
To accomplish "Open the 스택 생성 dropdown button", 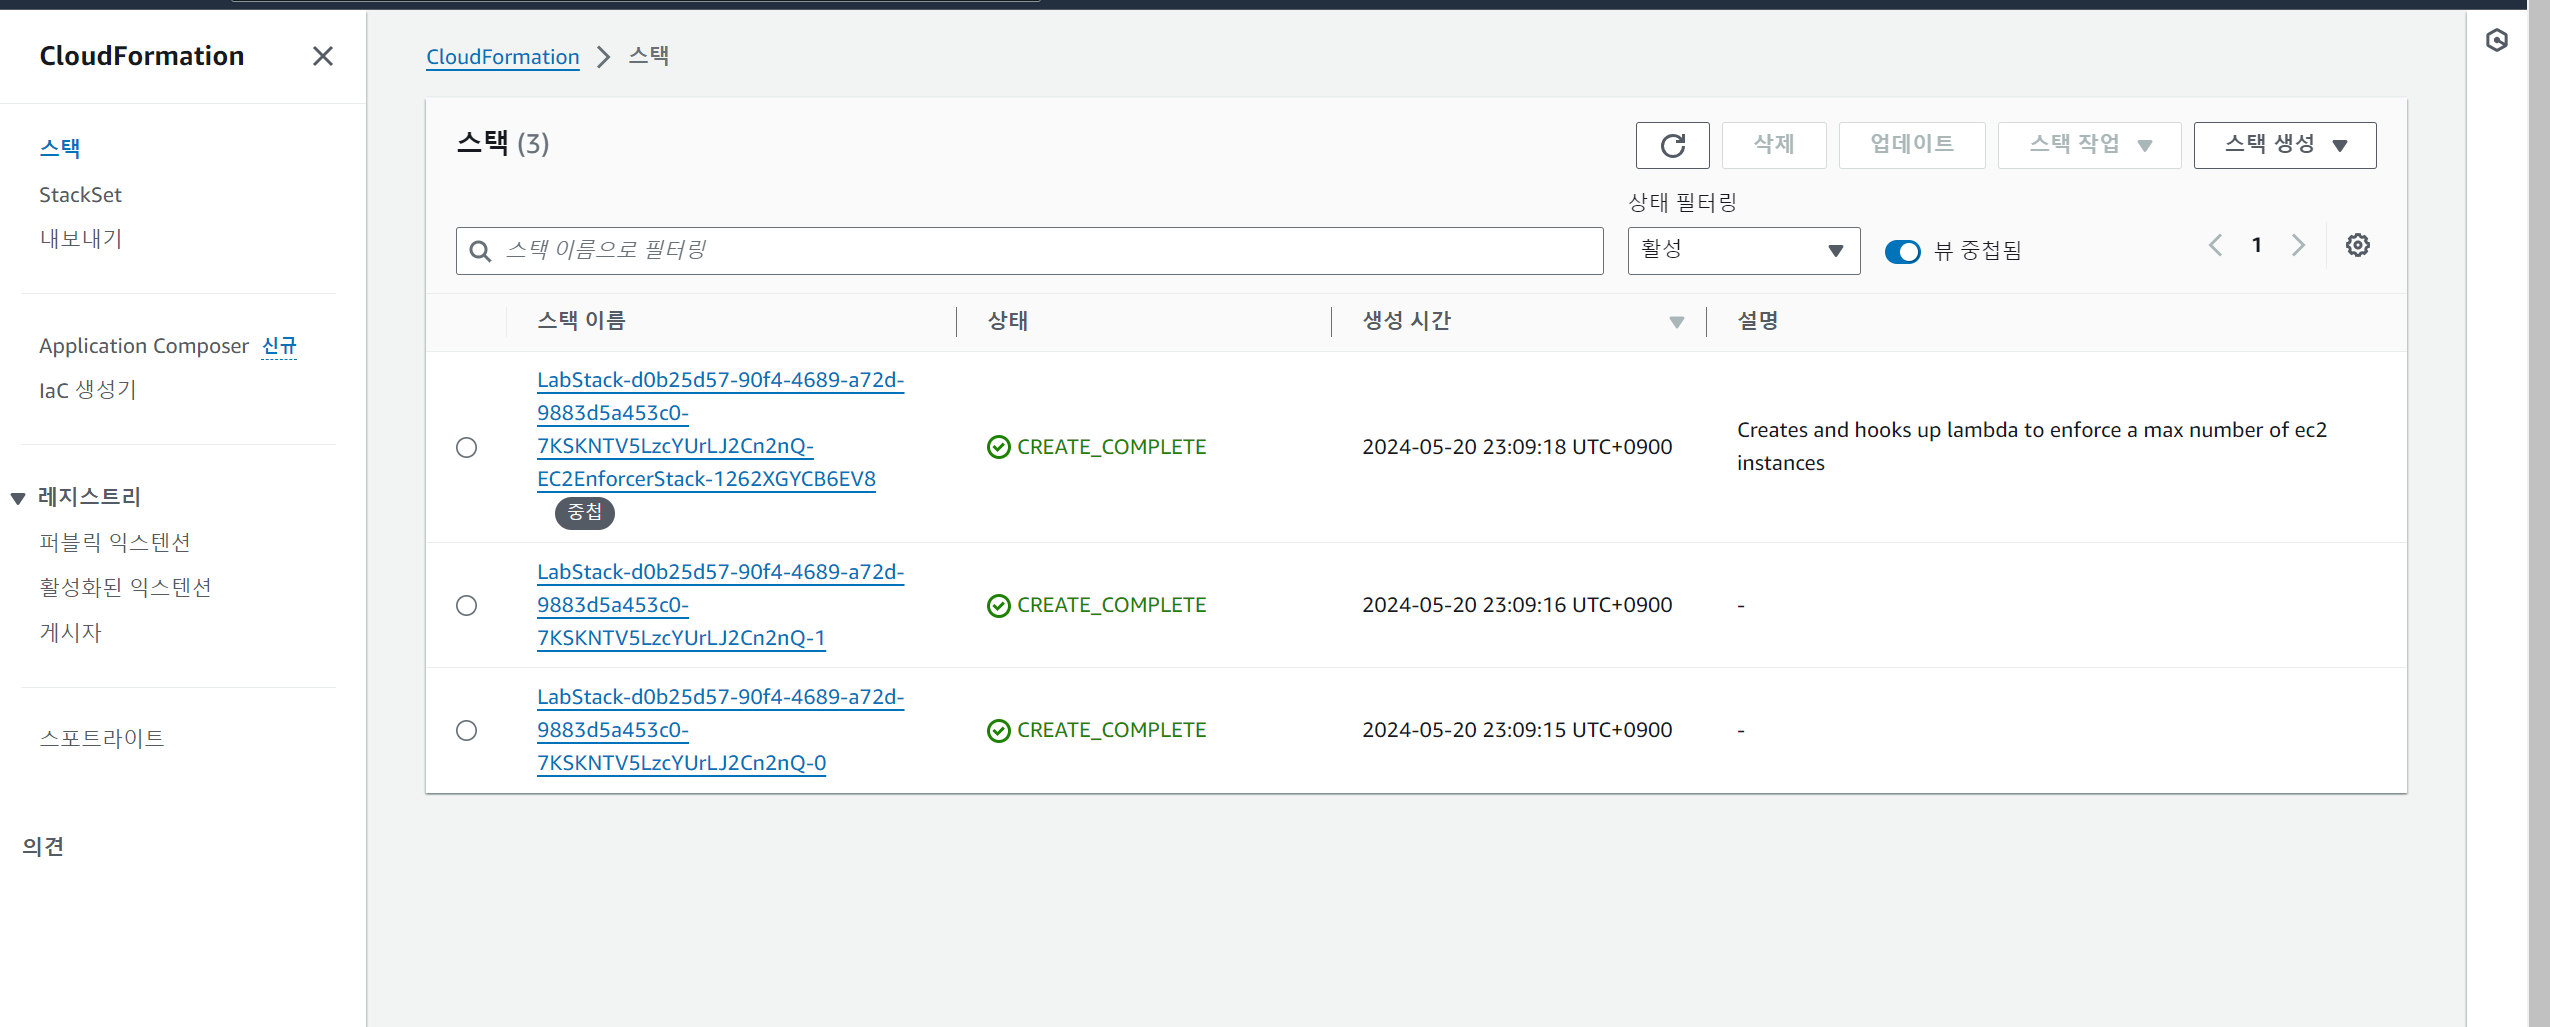I will 2284,145.
